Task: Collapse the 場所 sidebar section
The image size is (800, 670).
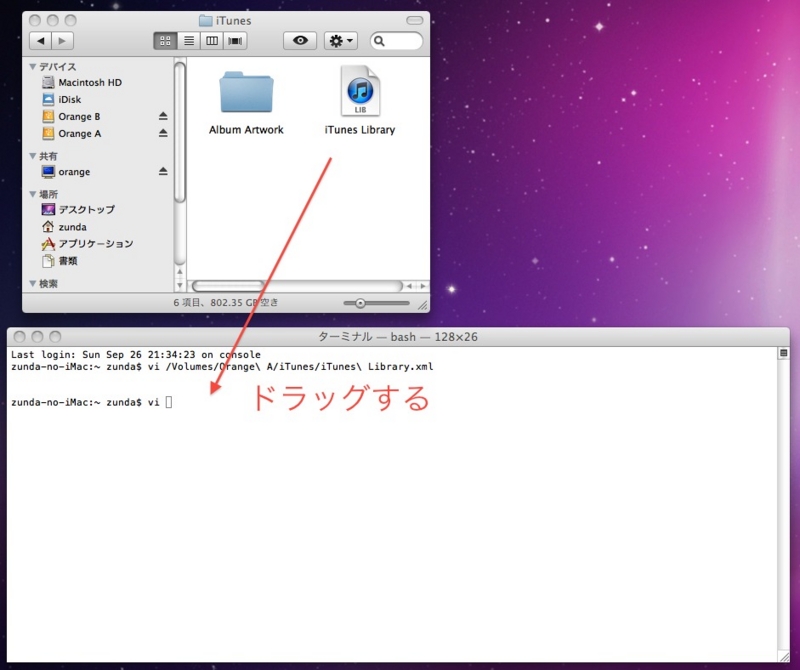Action: [33, 194]
